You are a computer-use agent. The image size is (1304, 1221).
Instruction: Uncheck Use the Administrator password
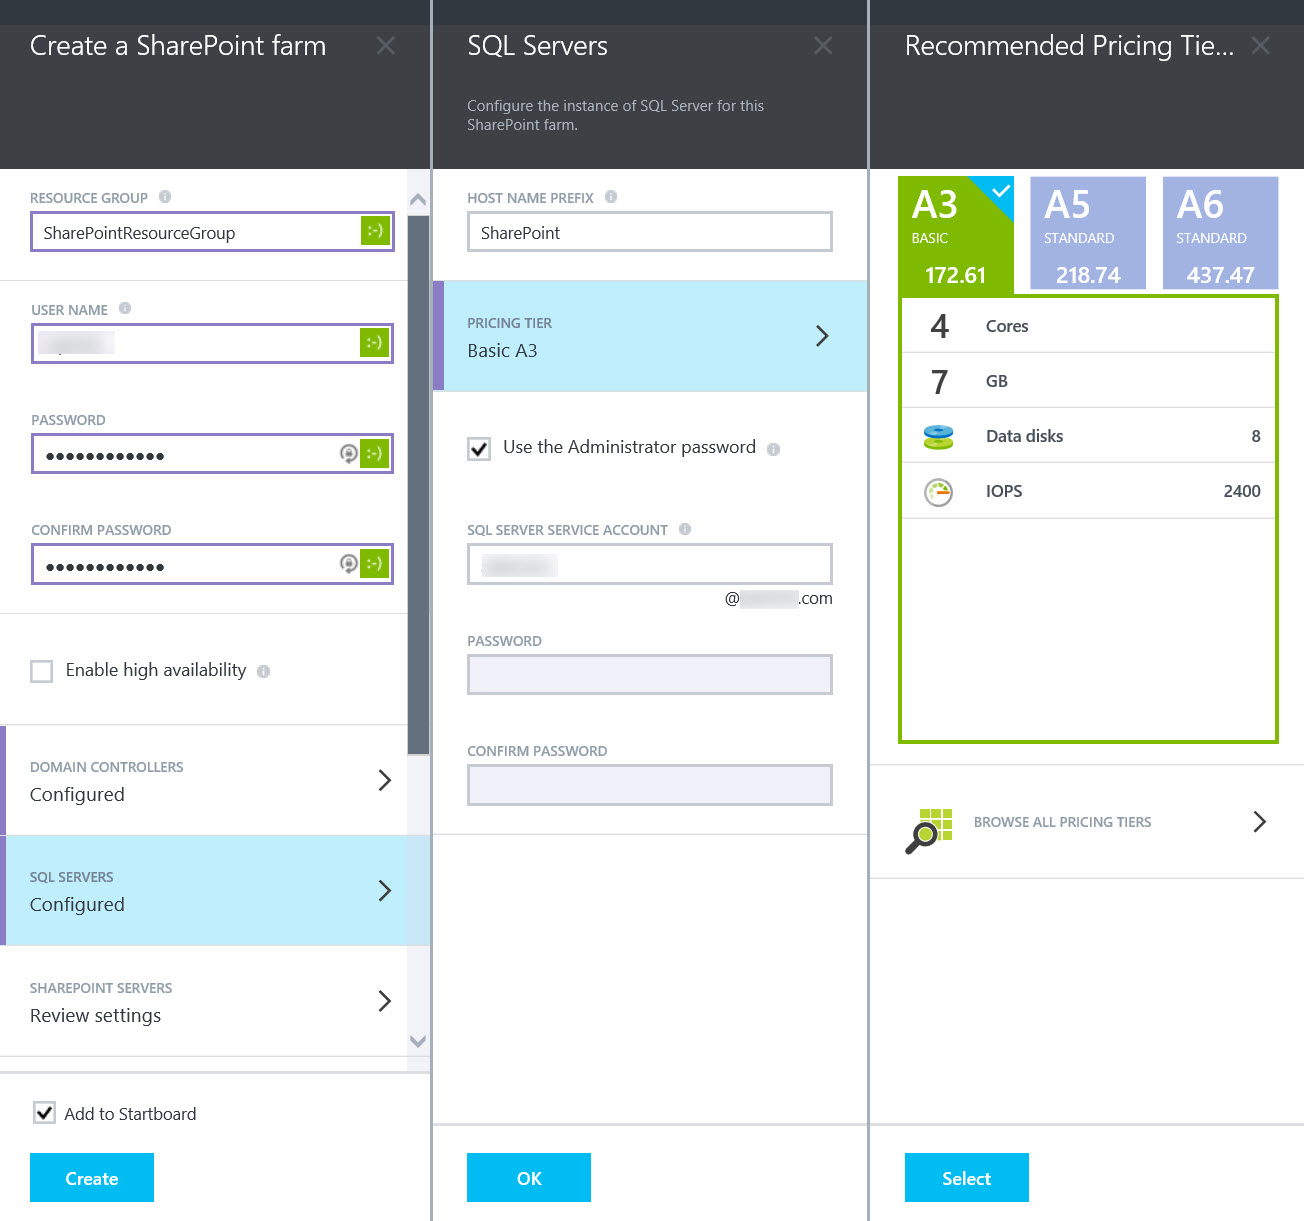pyautogui.click(x=479, y=448)
